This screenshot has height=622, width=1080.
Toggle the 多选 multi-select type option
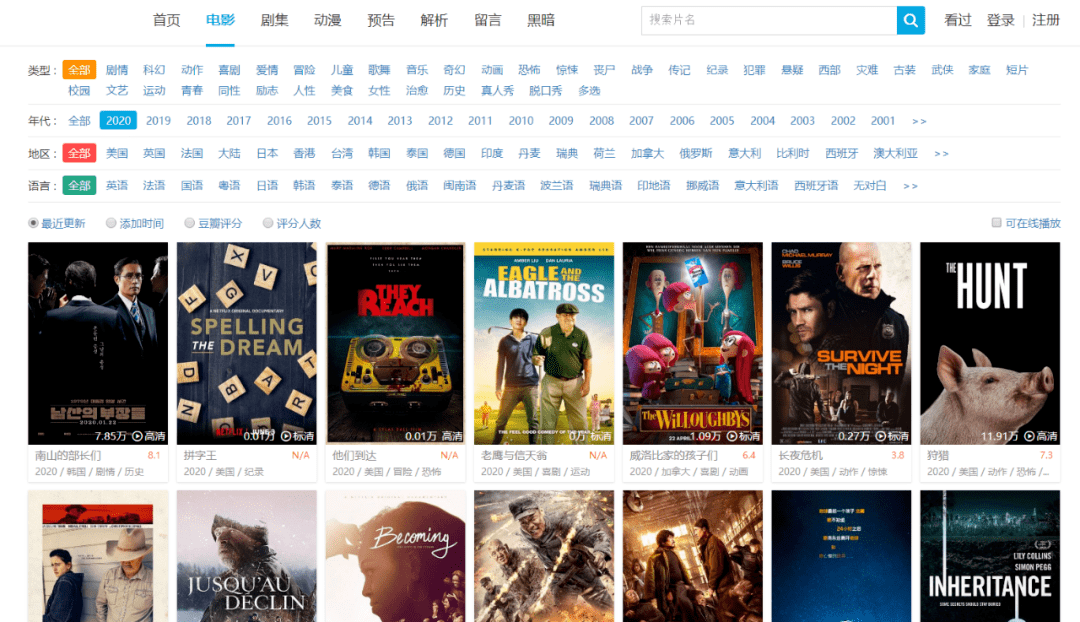click(x=589, y=91)
